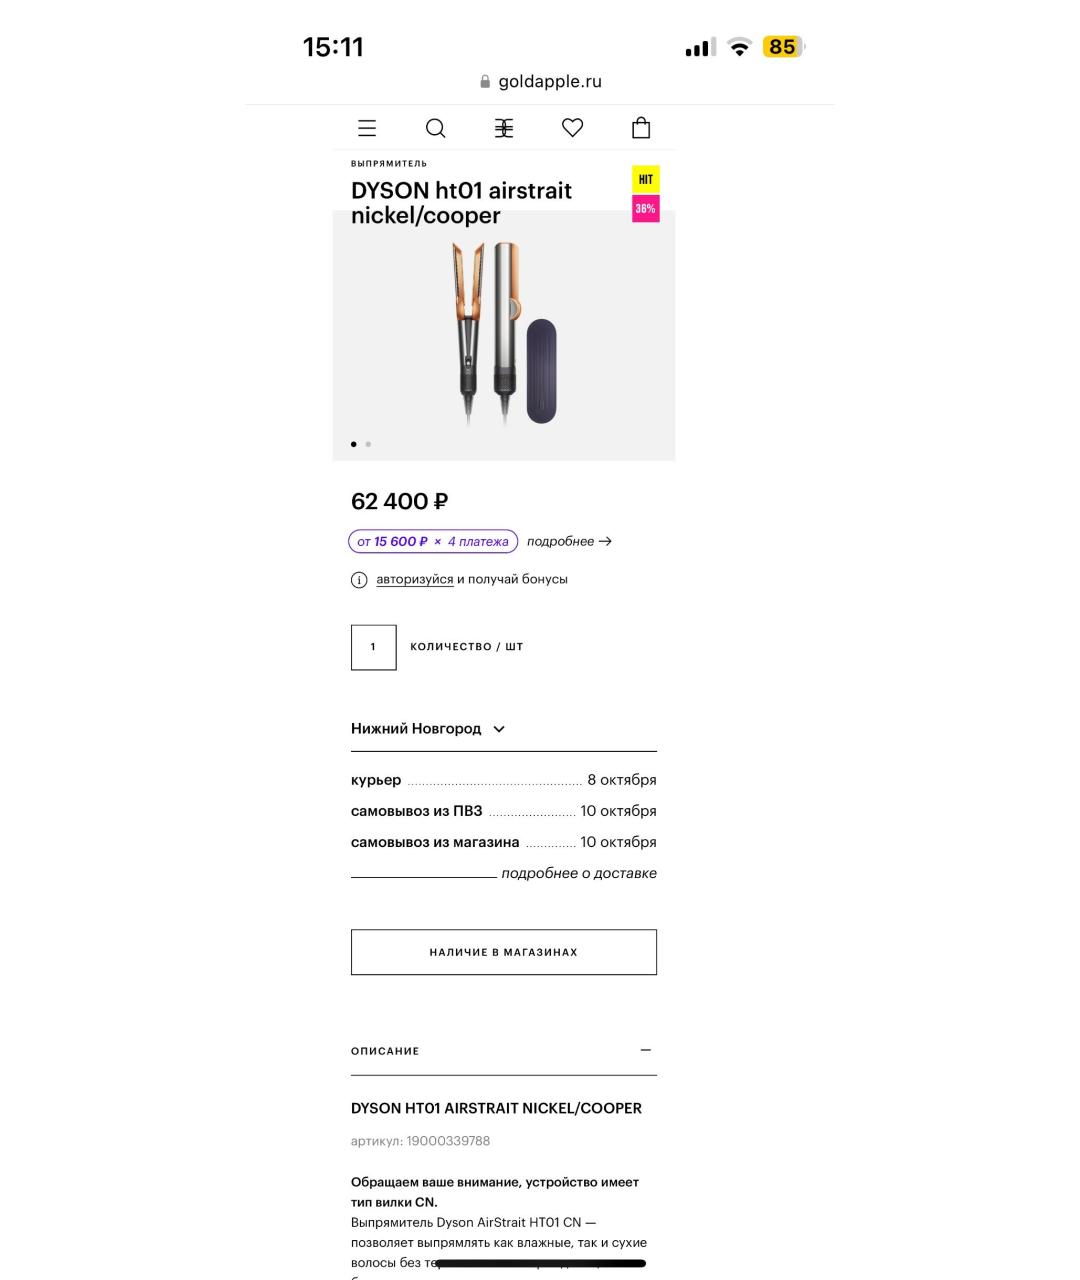Image resolution: width=1080 pixels, height=1280 pixels.
Task: Go to Gold Apple logo home
Action: [504, 128]
